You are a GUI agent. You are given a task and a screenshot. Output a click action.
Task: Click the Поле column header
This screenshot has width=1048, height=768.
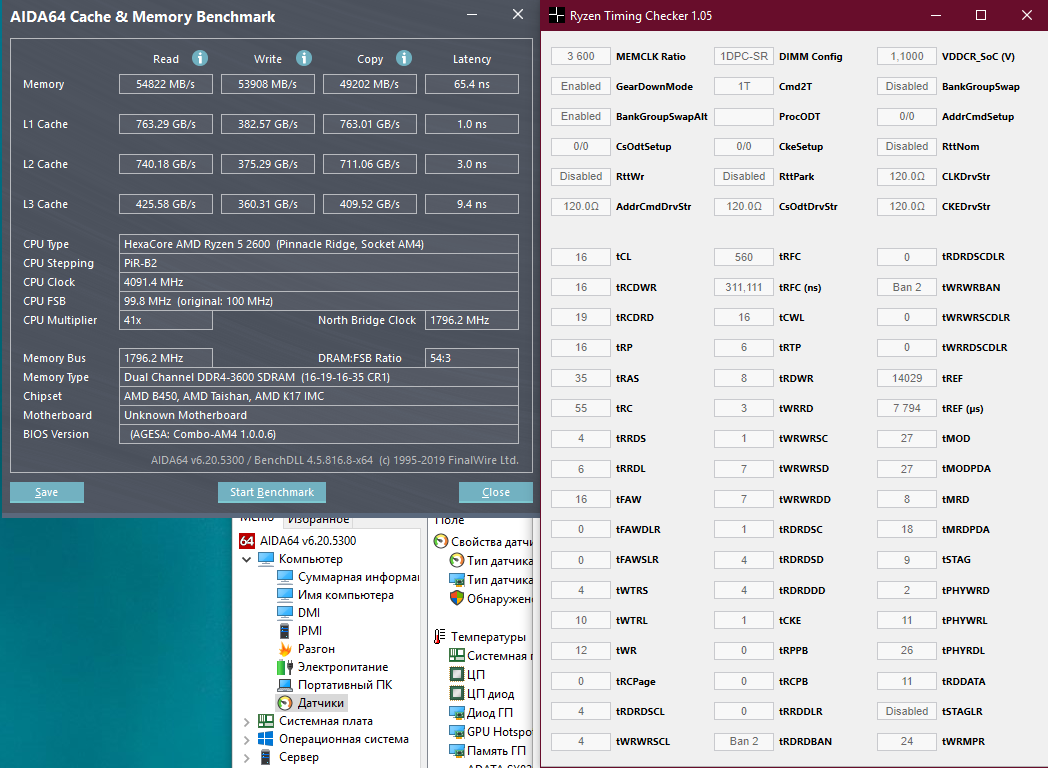449,520
